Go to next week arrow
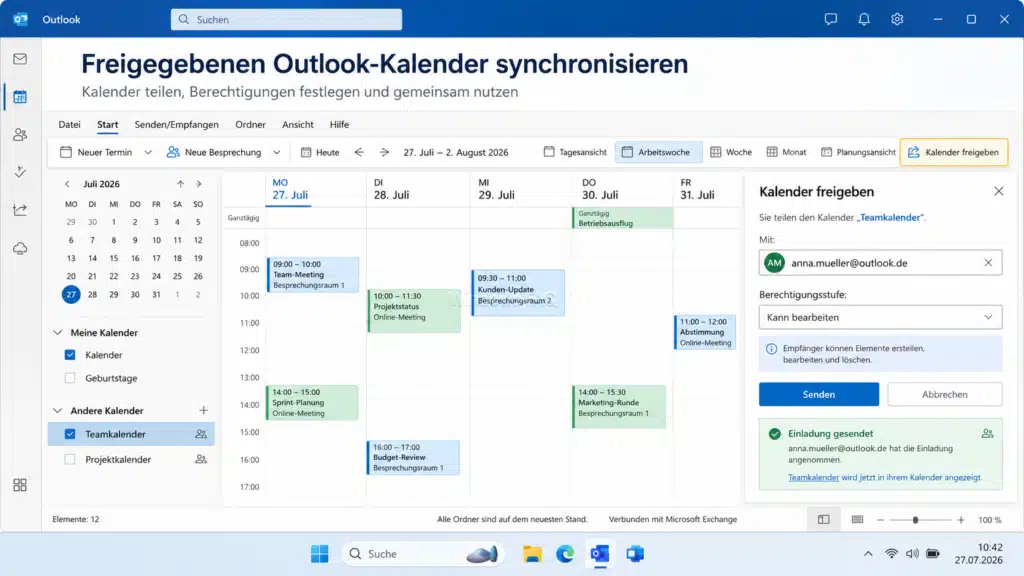 coord(385,152)
